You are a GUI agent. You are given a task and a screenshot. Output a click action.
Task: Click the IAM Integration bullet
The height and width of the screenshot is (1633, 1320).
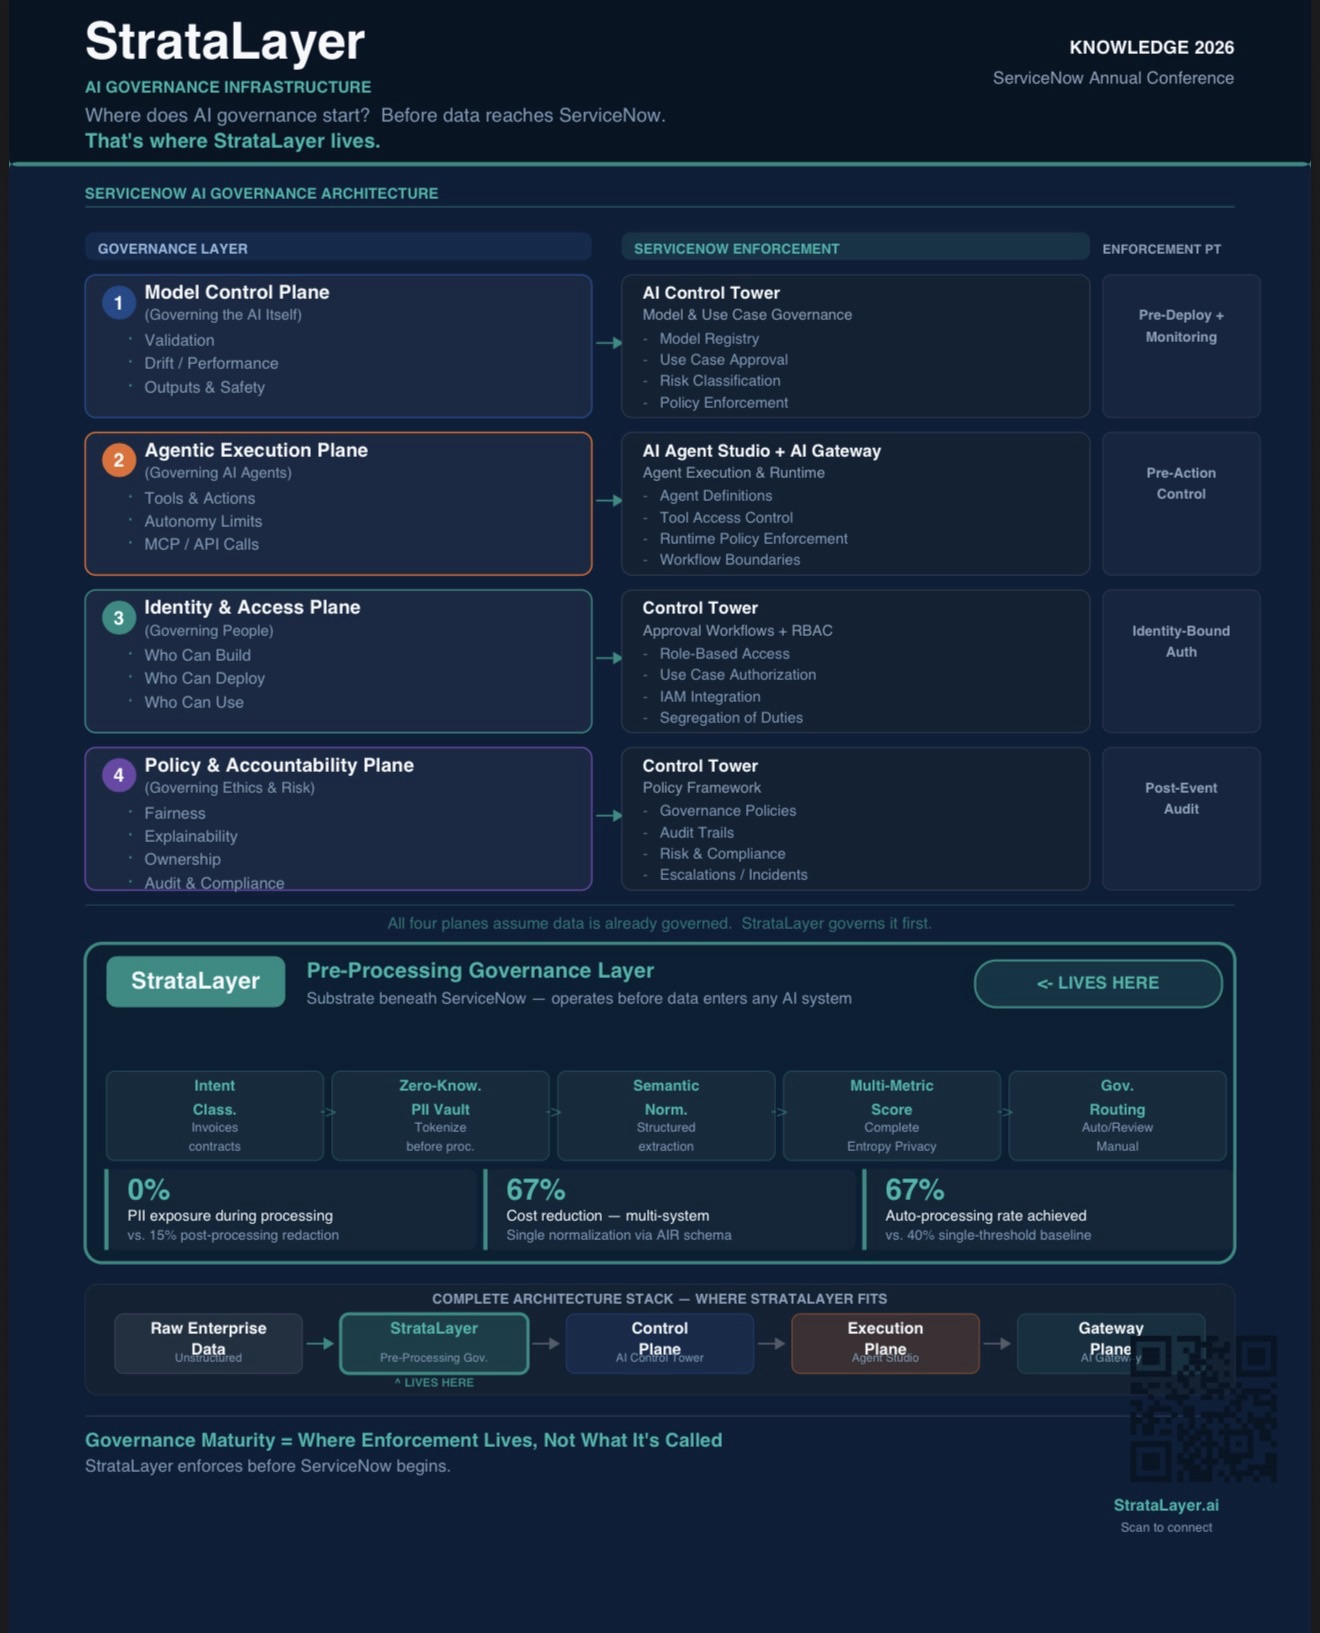[x=710, y=696]
